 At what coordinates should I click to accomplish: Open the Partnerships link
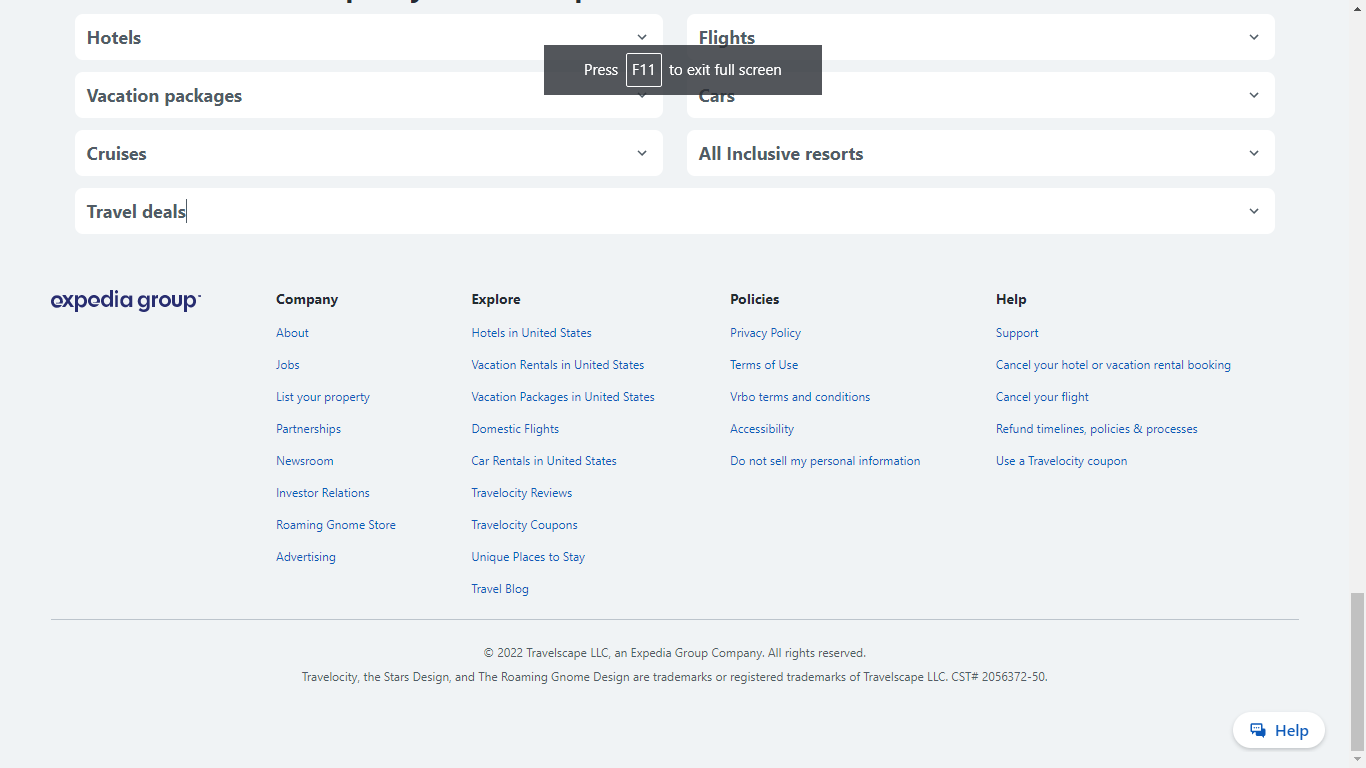[x=308, y=429]
